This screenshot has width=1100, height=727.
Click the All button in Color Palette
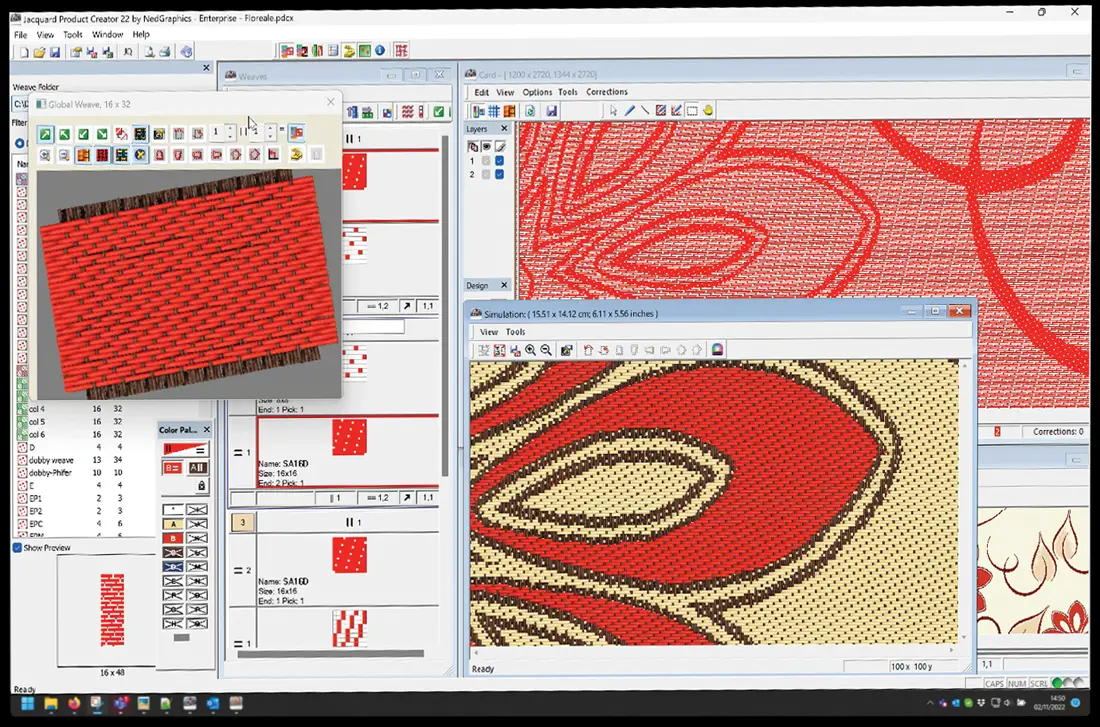point(197,468)
